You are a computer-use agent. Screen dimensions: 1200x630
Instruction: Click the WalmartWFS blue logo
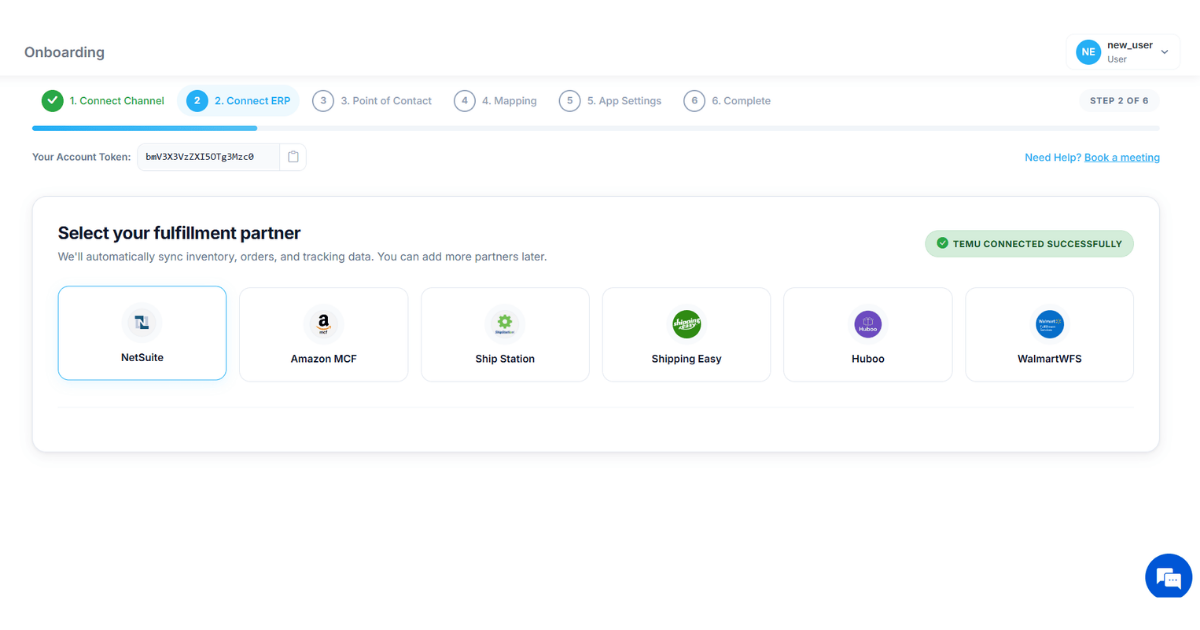tap(1049, 324)
